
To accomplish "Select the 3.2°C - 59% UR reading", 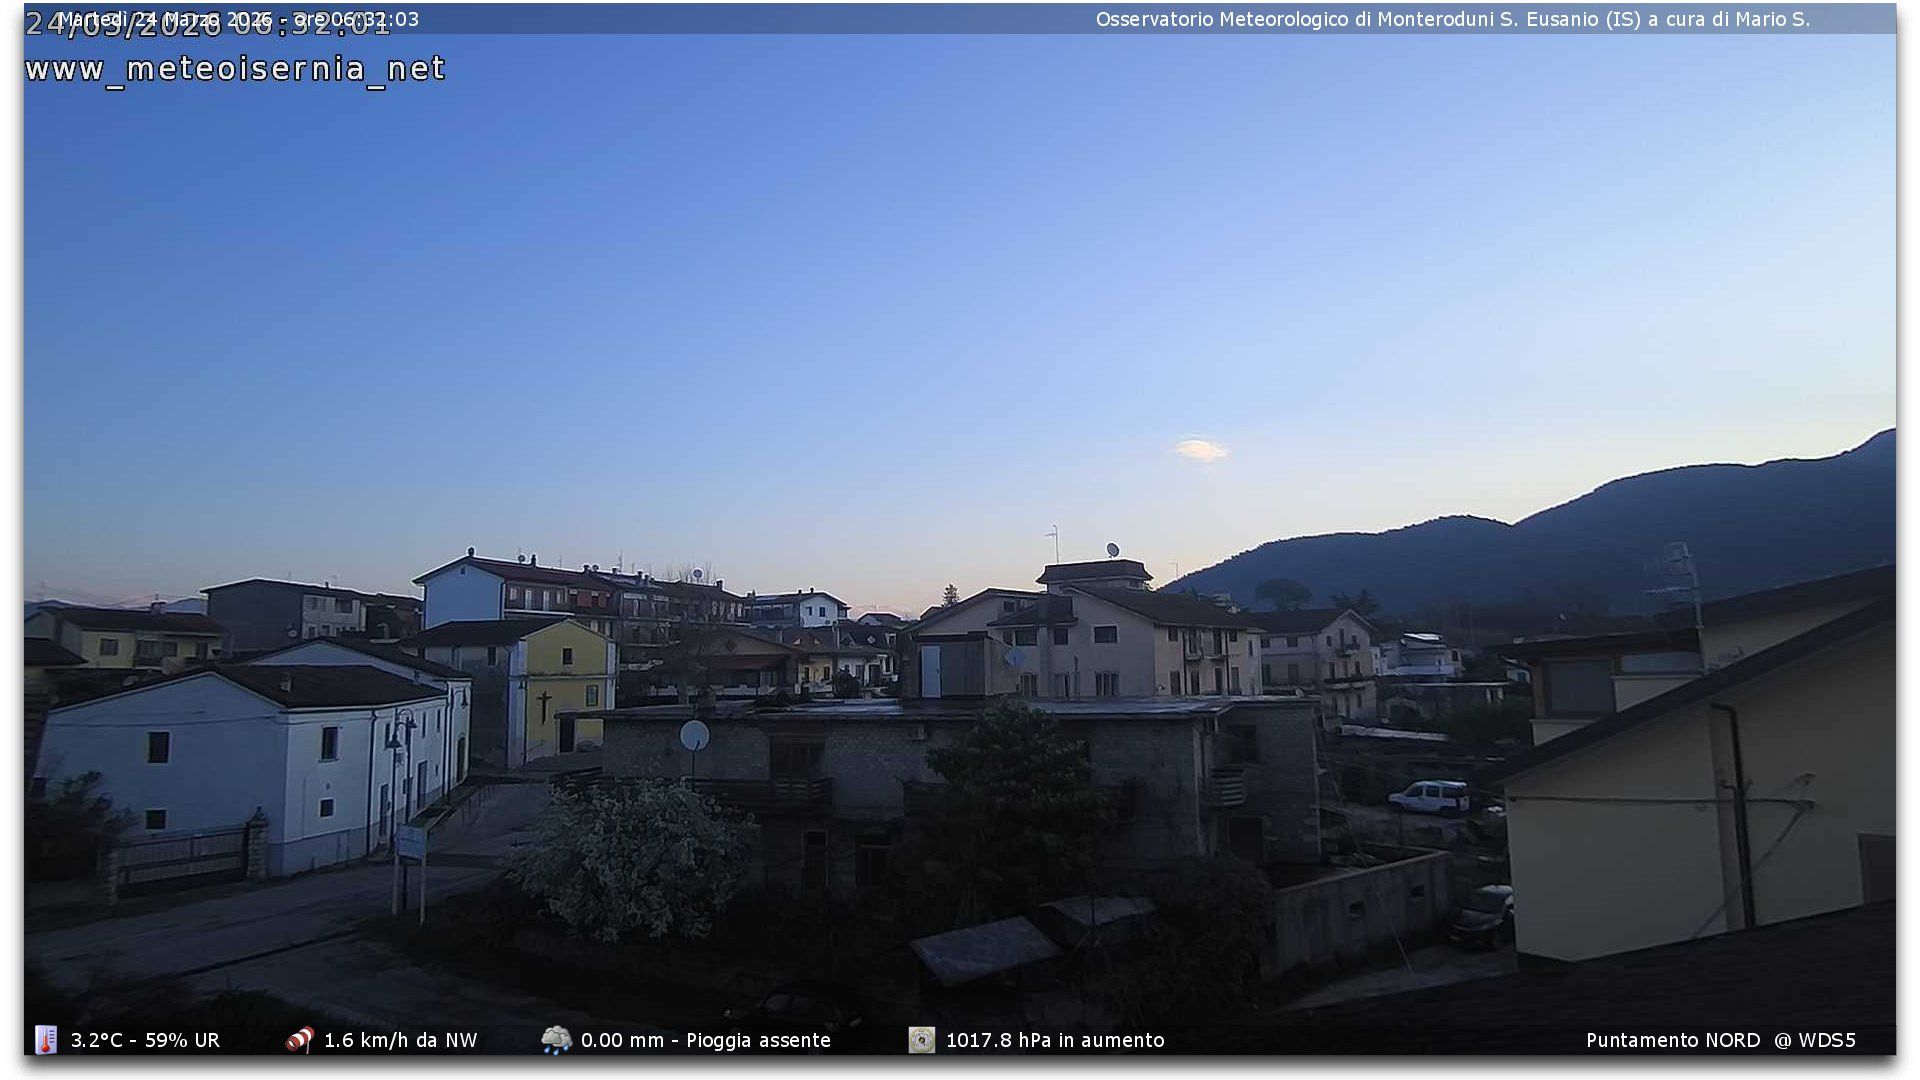I will click(145, 1040).
